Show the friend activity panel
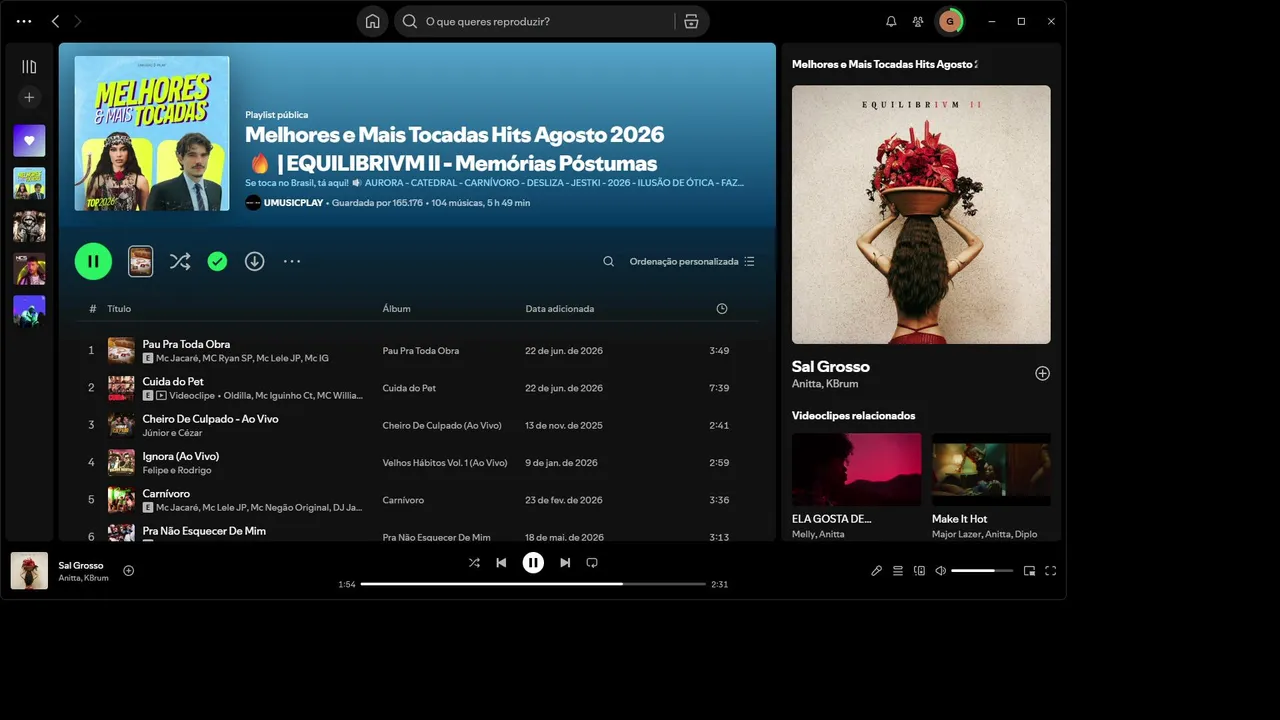The image size is (1280, 720). [918, 21]
